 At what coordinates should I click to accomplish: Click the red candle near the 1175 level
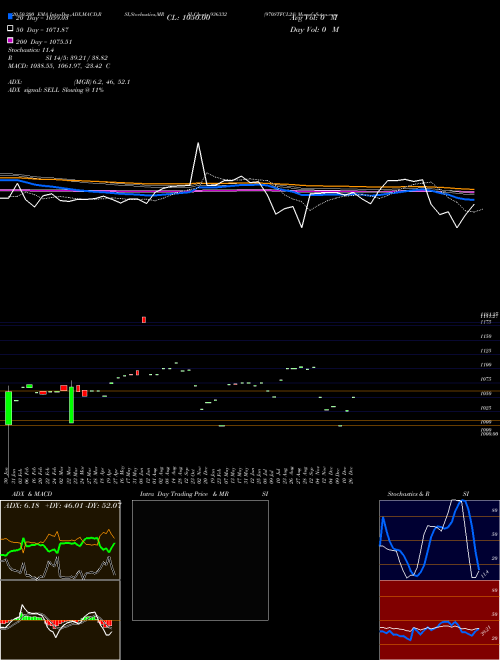tap(144, 320)
